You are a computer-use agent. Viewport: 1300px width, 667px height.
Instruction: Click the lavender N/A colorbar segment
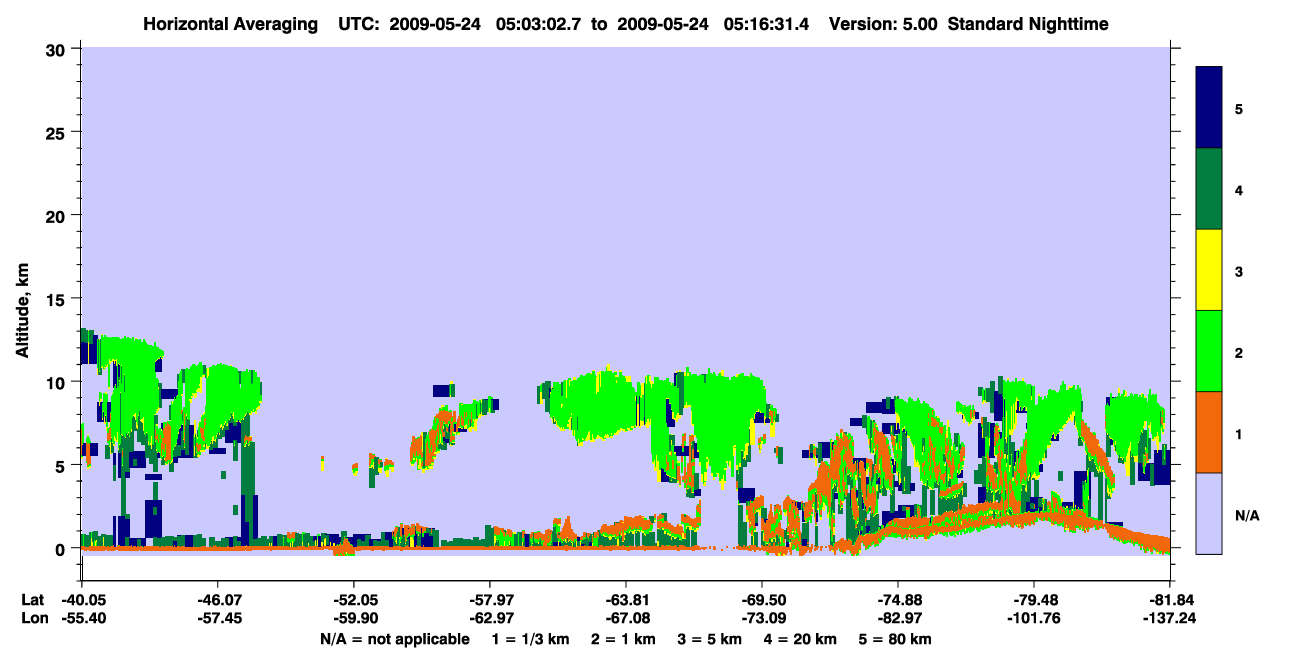pos(1209,513)
